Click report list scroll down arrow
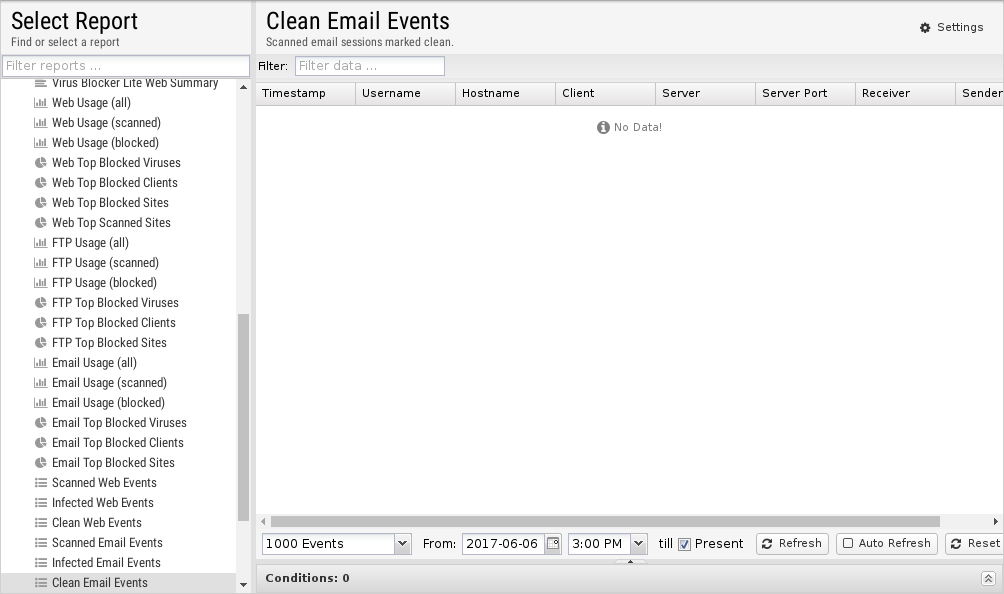This screenshot has width=1004, height=594. [243, 584]
